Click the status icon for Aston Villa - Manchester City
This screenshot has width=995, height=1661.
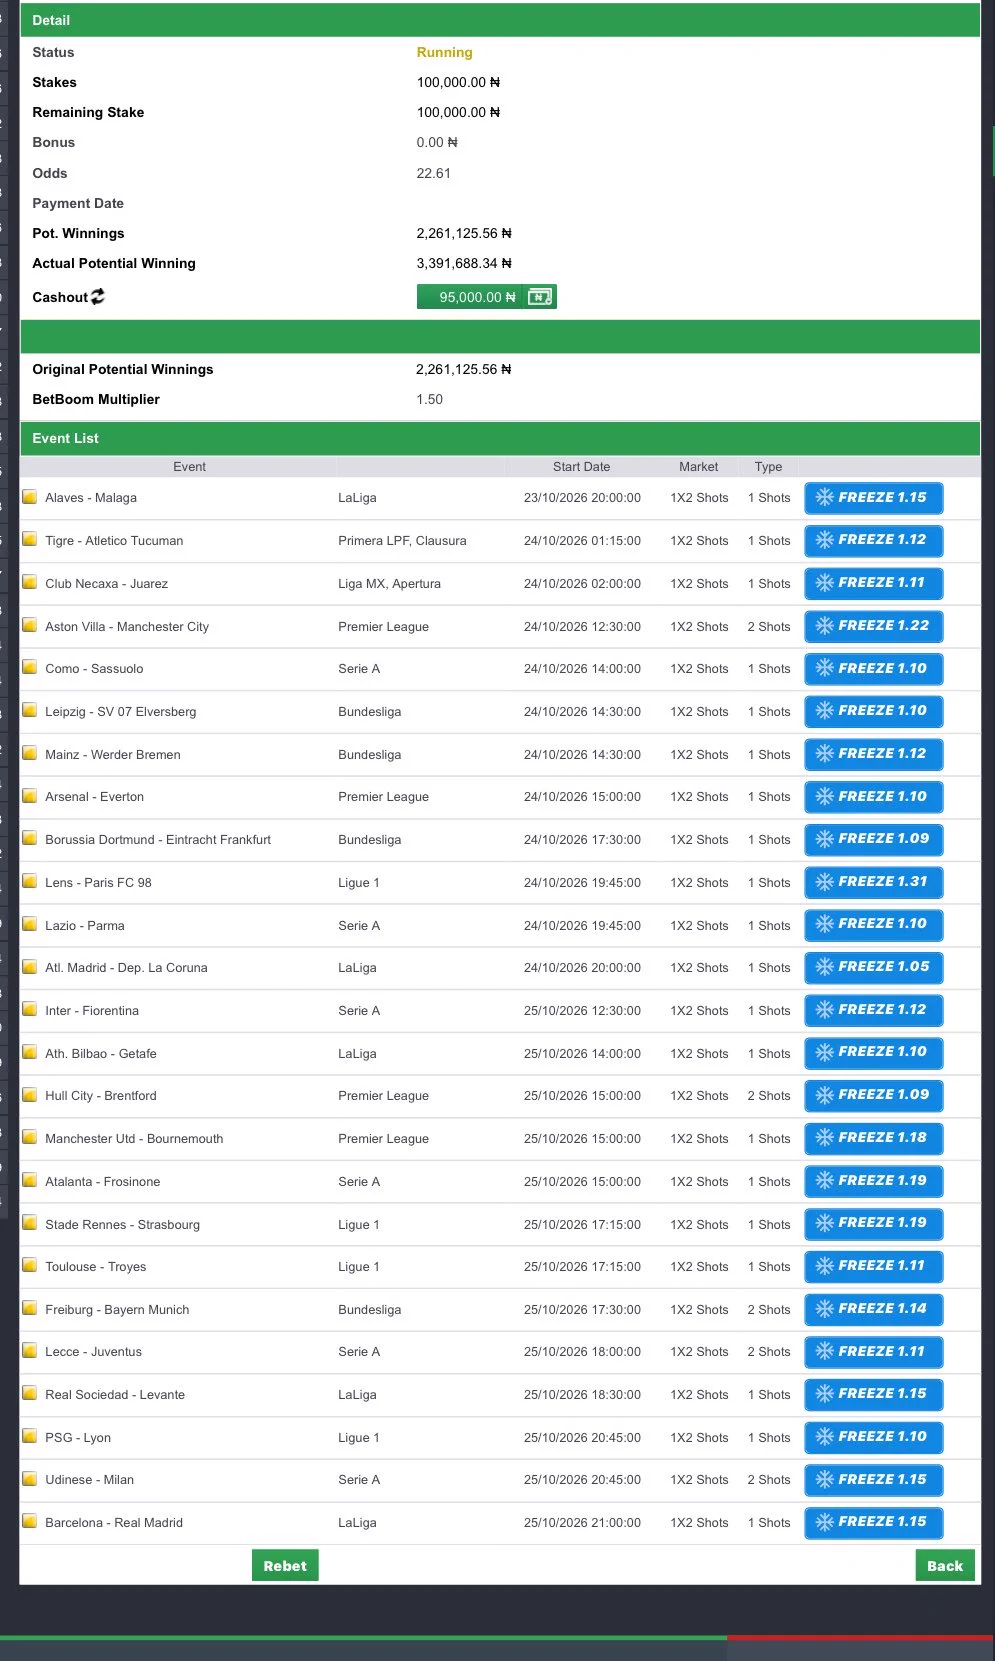coord(30,626)
